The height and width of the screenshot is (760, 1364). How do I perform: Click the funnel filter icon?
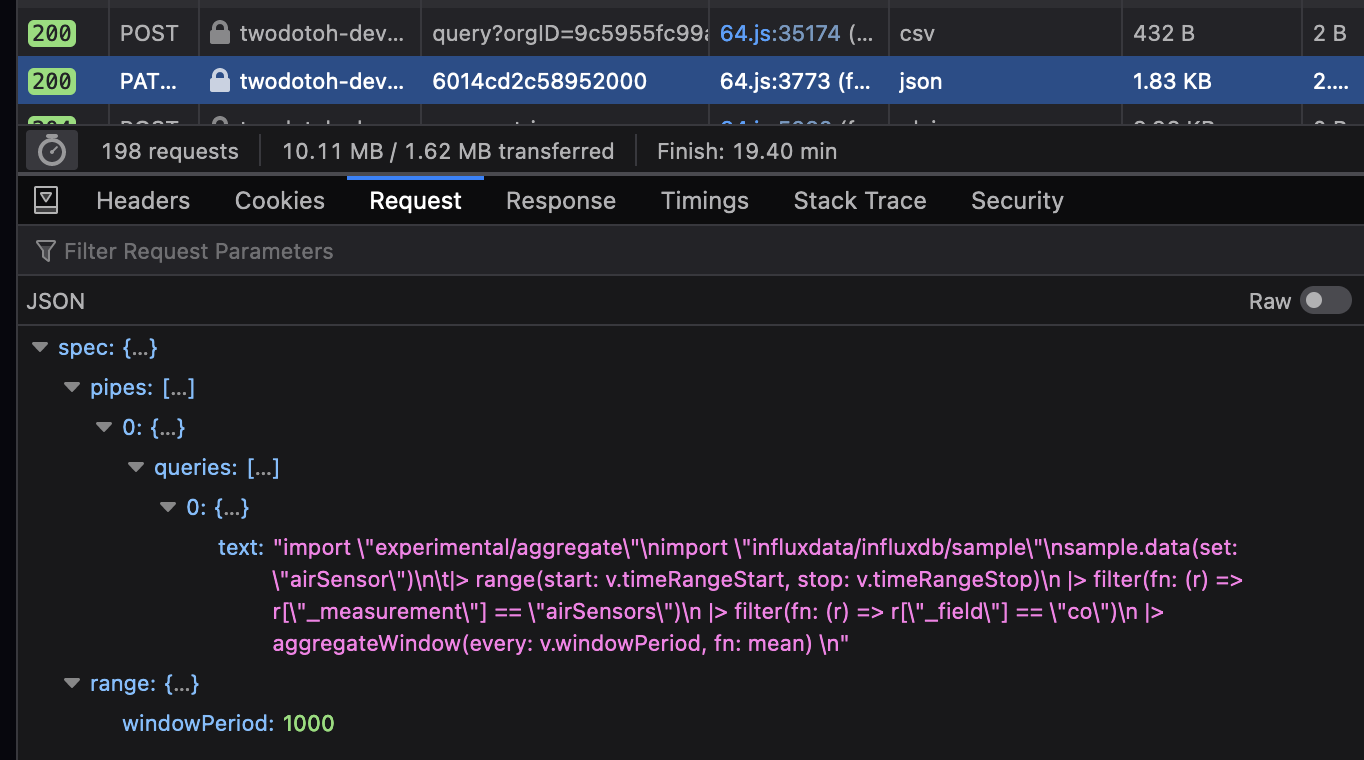[x=45, y=251]
